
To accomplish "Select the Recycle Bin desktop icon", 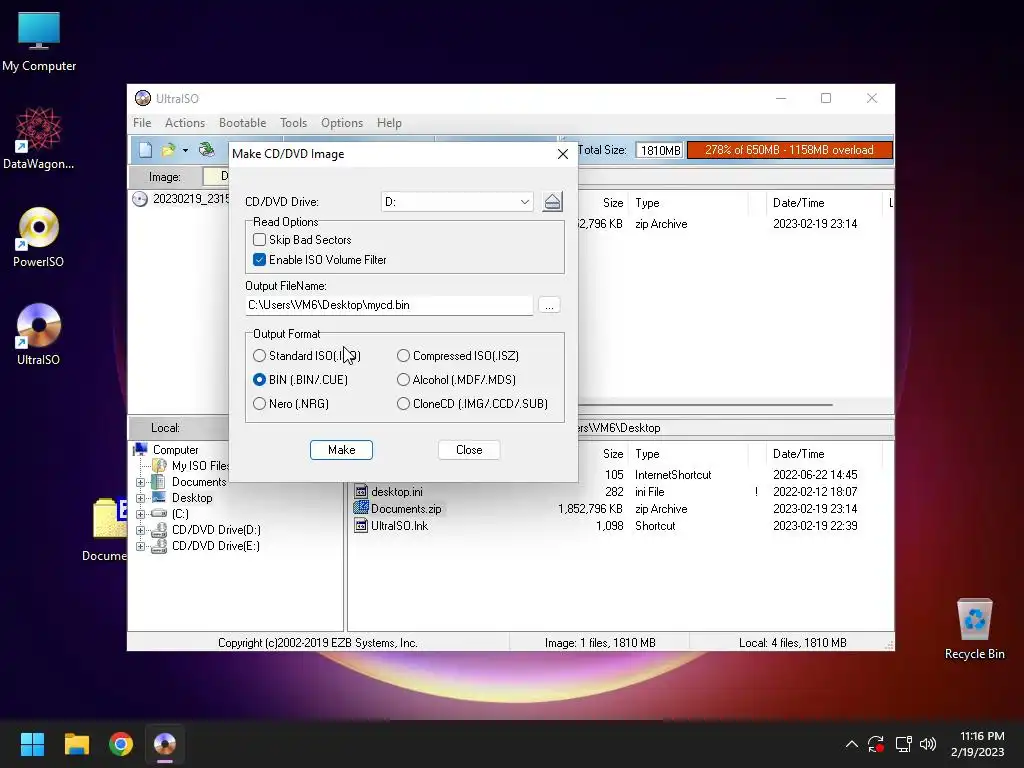I will point(974,629).
